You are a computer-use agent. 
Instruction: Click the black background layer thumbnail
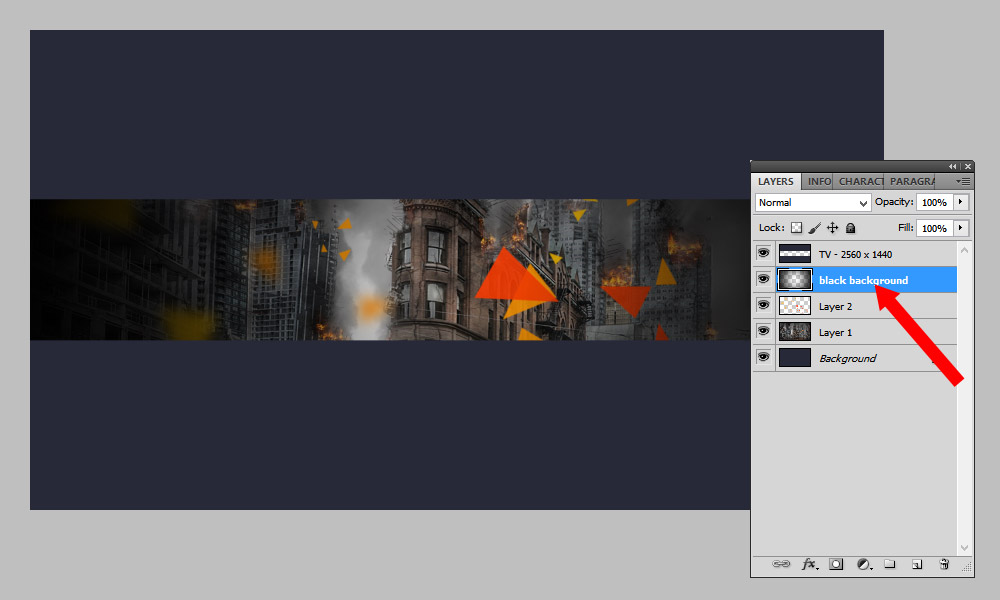coord(795,280)
